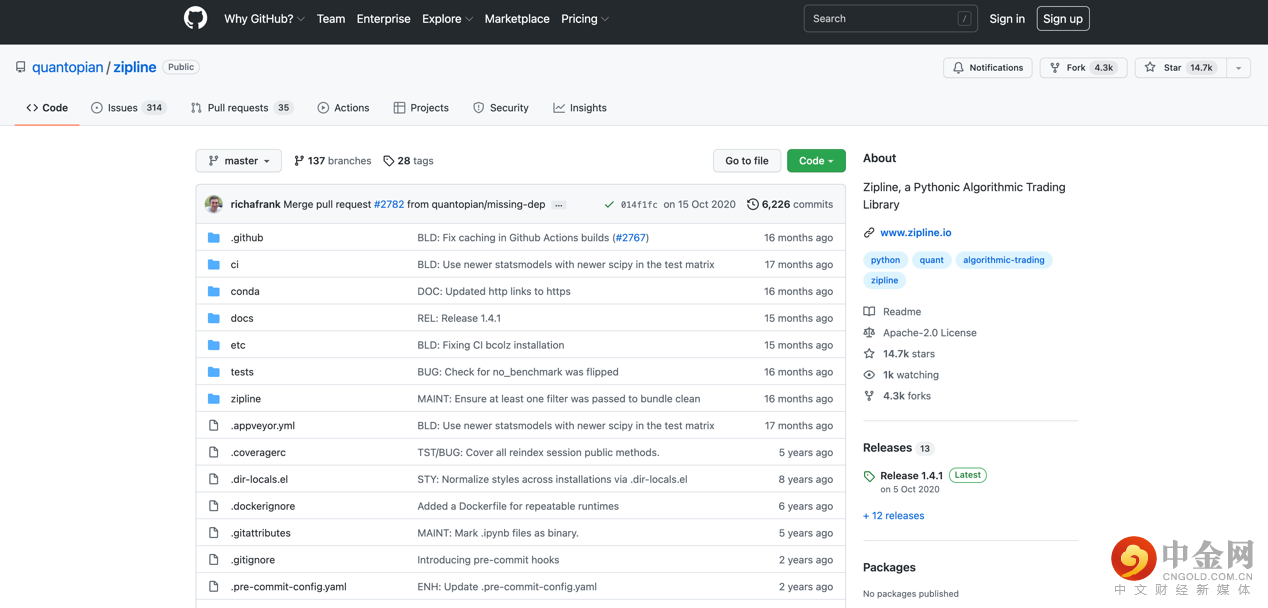Open the docs folder

tap(242, 318)
